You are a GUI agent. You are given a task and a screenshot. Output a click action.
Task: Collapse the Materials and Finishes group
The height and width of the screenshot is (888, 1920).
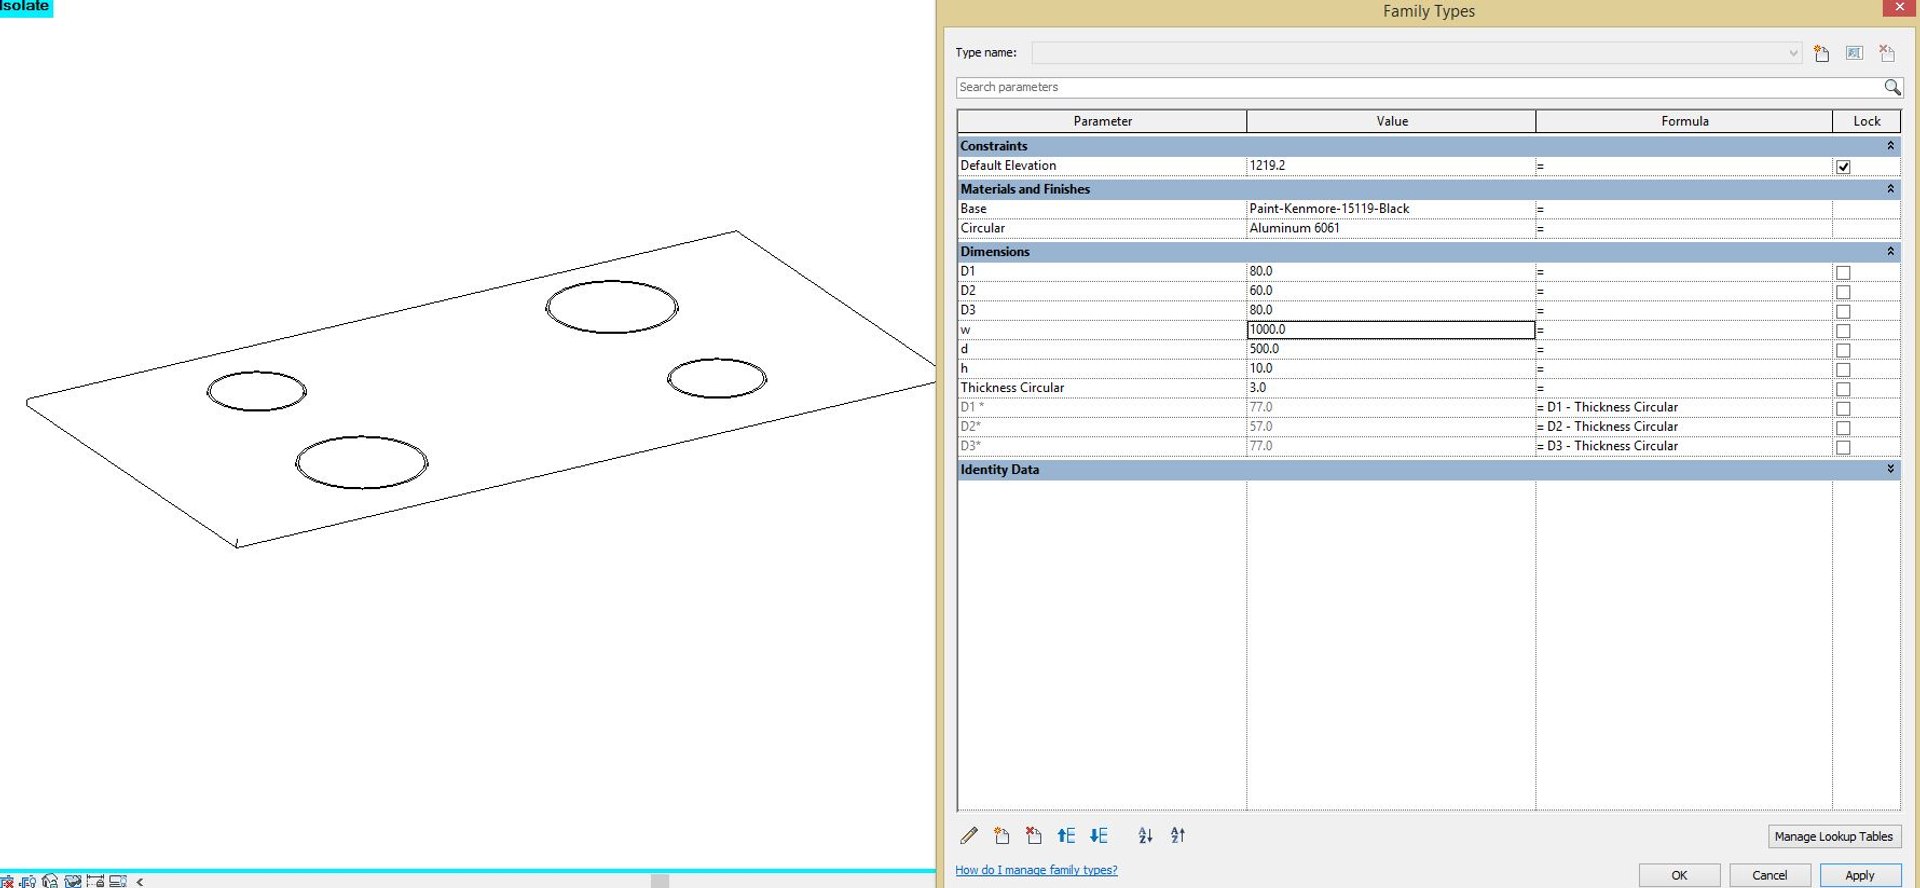coord(1890,189)
